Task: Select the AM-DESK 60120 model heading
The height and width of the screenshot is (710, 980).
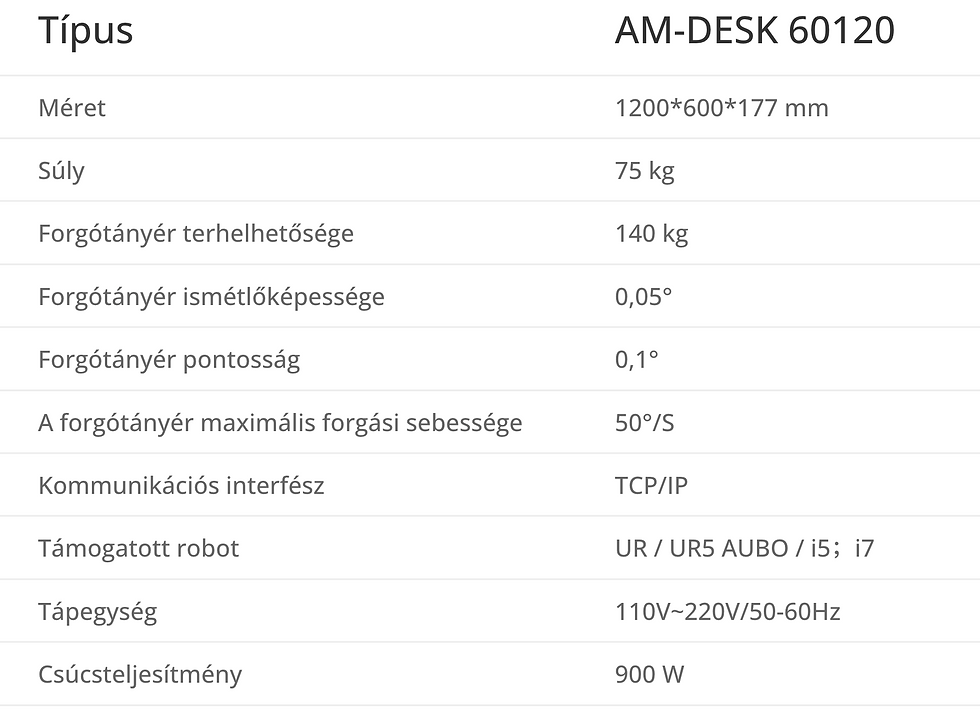Action: click(754, 31)
